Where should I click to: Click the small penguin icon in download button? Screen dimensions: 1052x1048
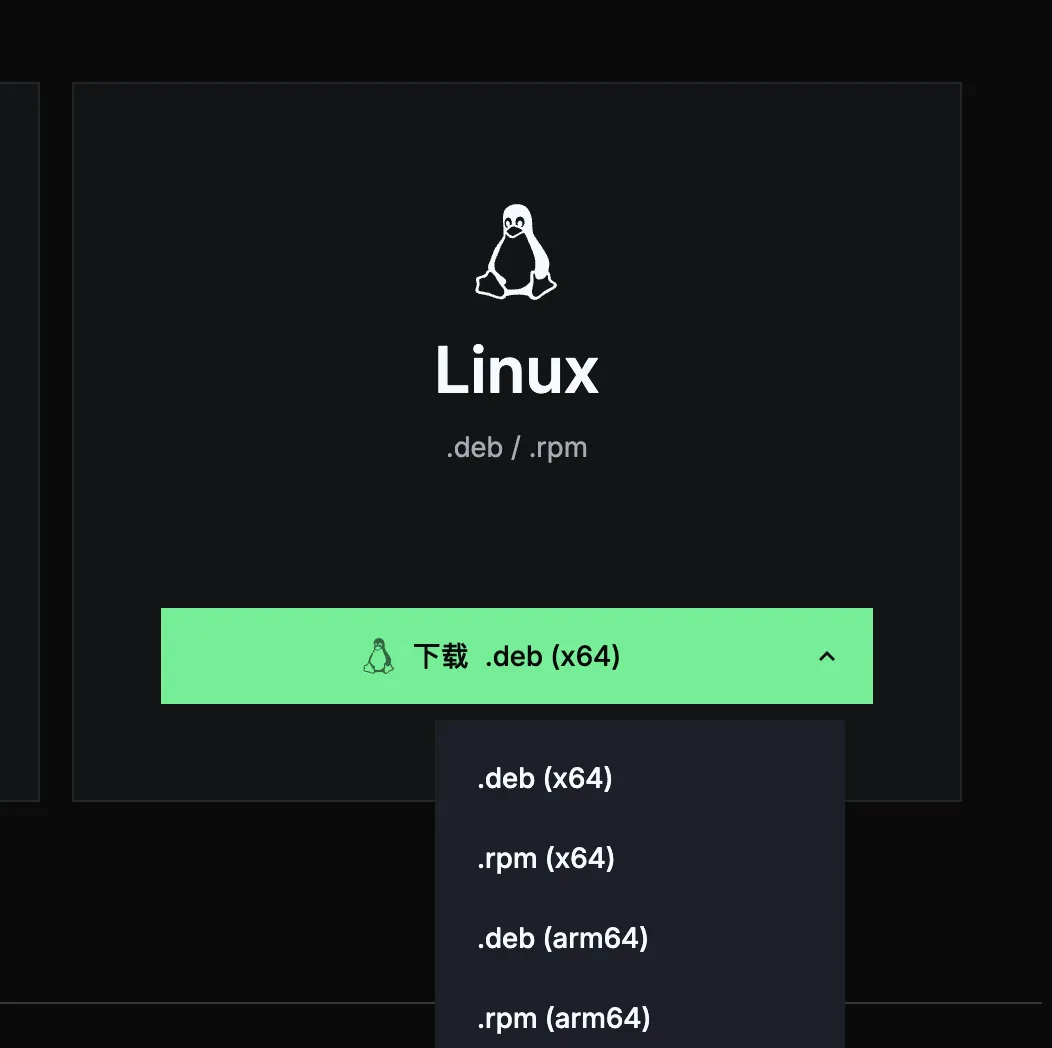(378, 656)
